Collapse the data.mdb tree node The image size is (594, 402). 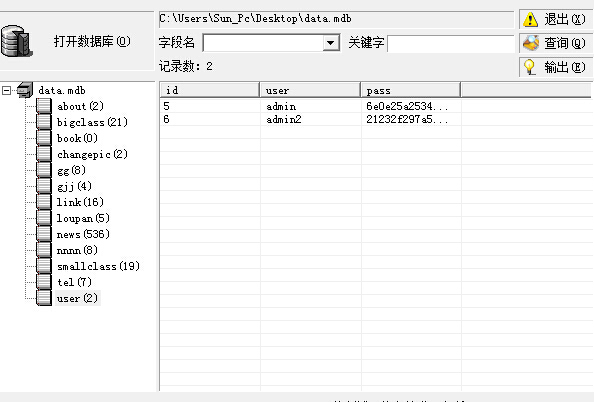coord(6,91)
